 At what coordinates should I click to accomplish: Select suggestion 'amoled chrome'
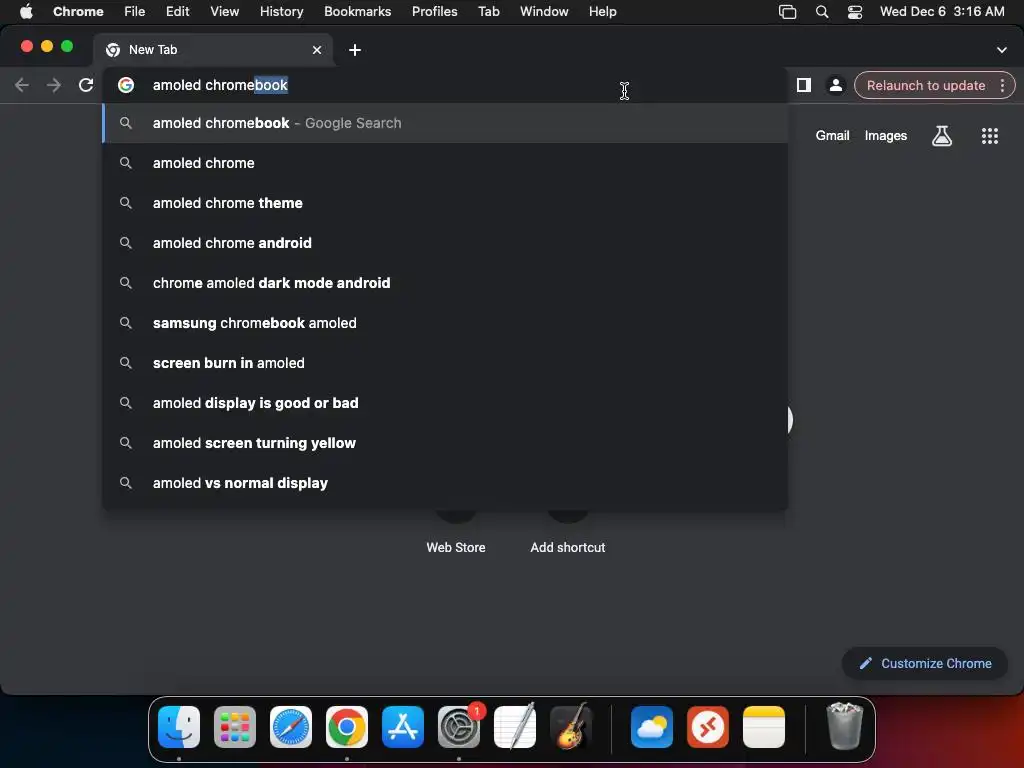pyautogui.click(x=445, y=163)
